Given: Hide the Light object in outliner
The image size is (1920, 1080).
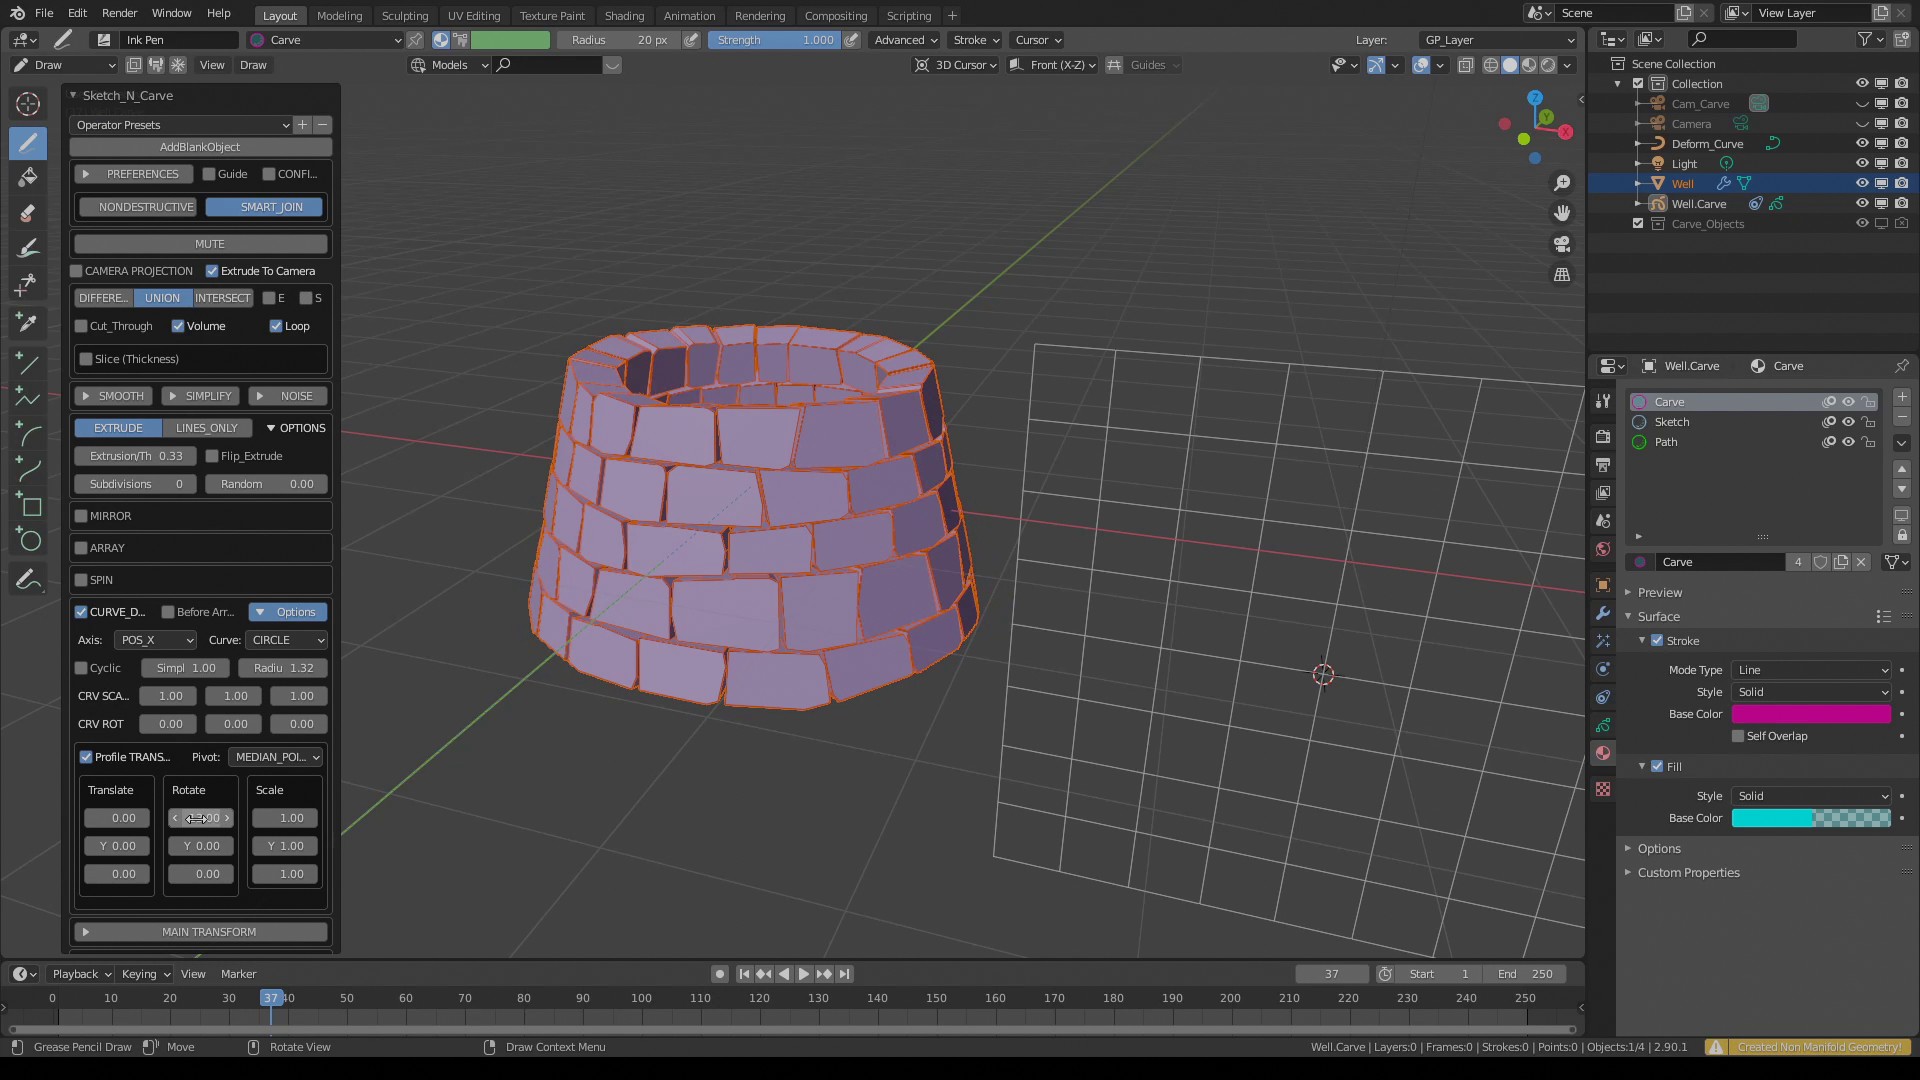Looking at the screenshot, I should (1861, 164).
